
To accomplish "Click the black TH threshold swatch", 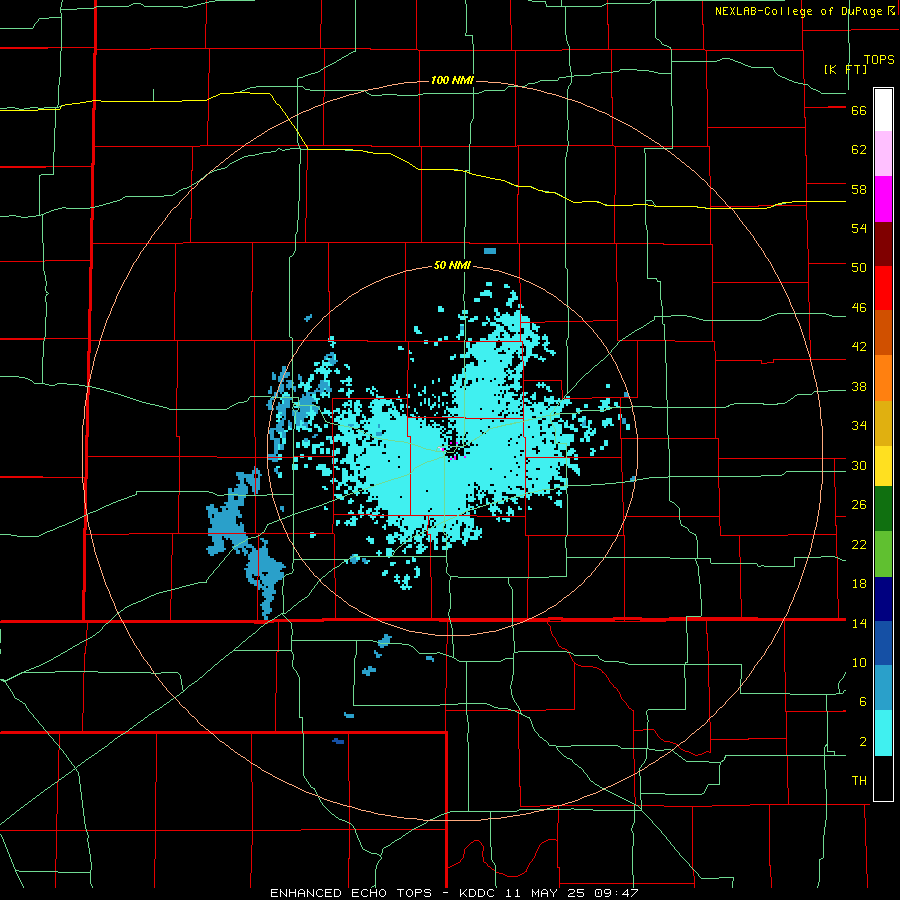I will point(883,778).
